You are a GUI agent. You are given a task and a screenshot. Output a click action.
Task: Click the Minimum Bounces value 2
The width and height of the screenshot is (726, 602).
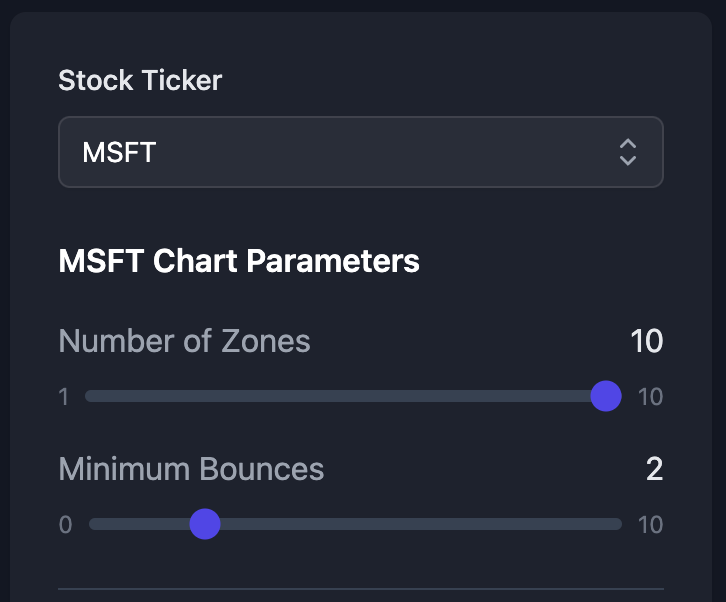point(654,469)
